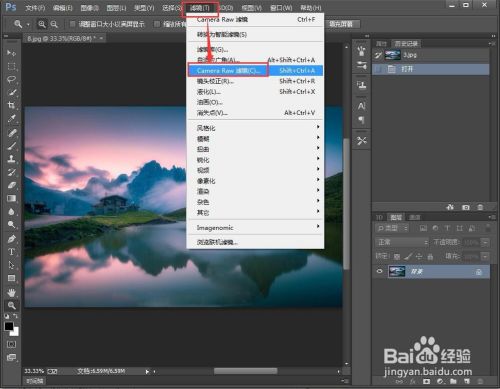Open tool preset picker arrow beside zoom icon
Screen dimensions: 500x389
tap(28, 24)
